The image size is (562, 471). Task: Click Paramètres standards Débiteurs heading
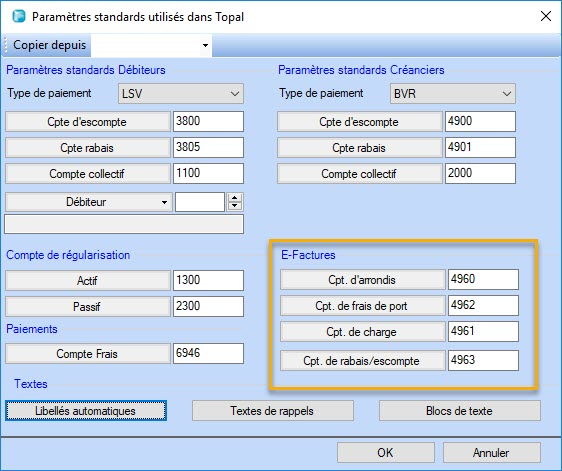[x=86, y=70]
